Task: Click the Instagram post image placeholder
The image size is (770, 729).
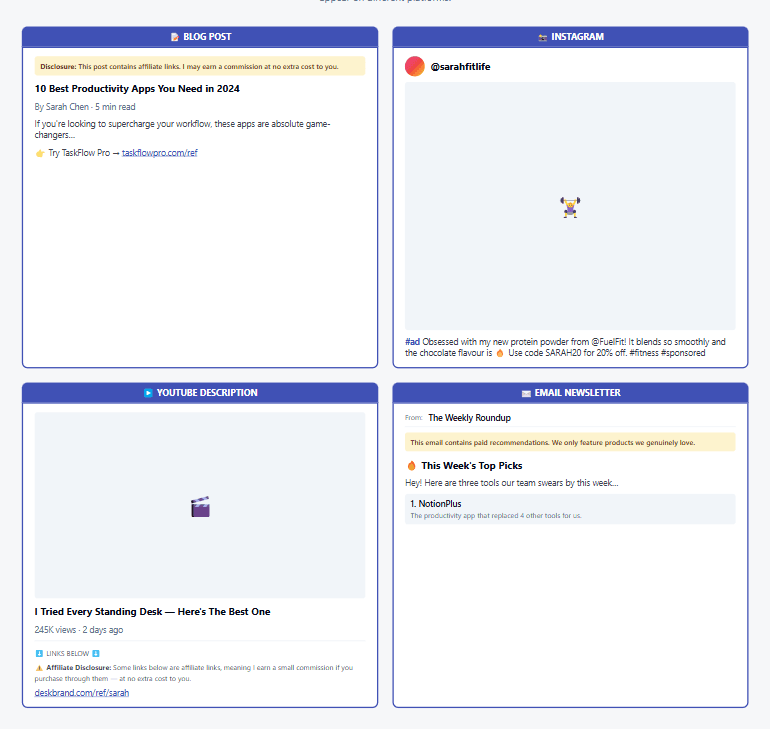Action: (570, 206)
